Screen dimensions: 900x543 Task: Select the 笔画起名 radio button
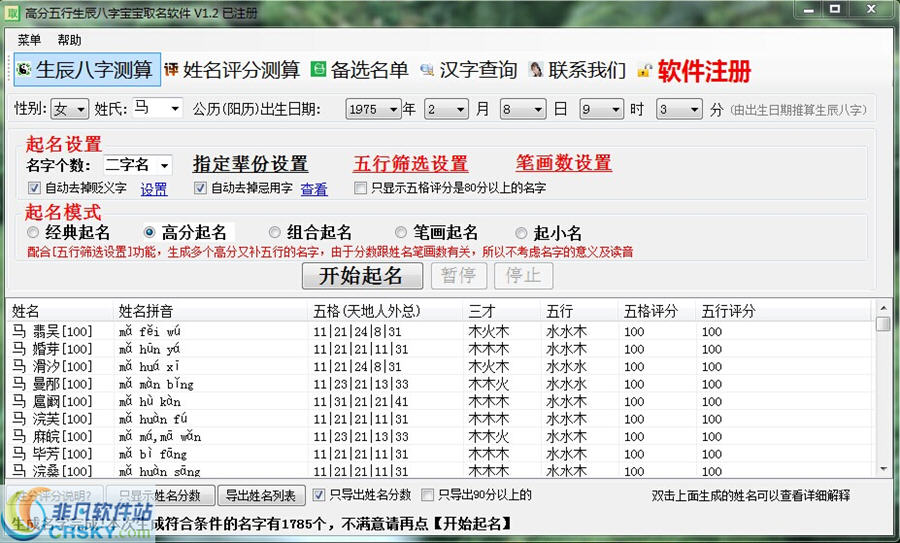(401, 232)
